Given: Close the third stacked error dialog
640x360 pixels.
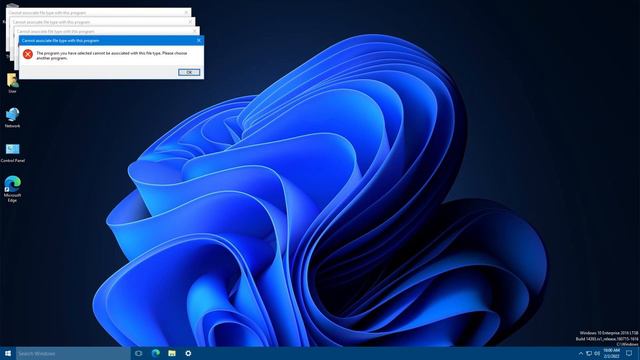Looking at the screenshot, I should tap(195, 31).
